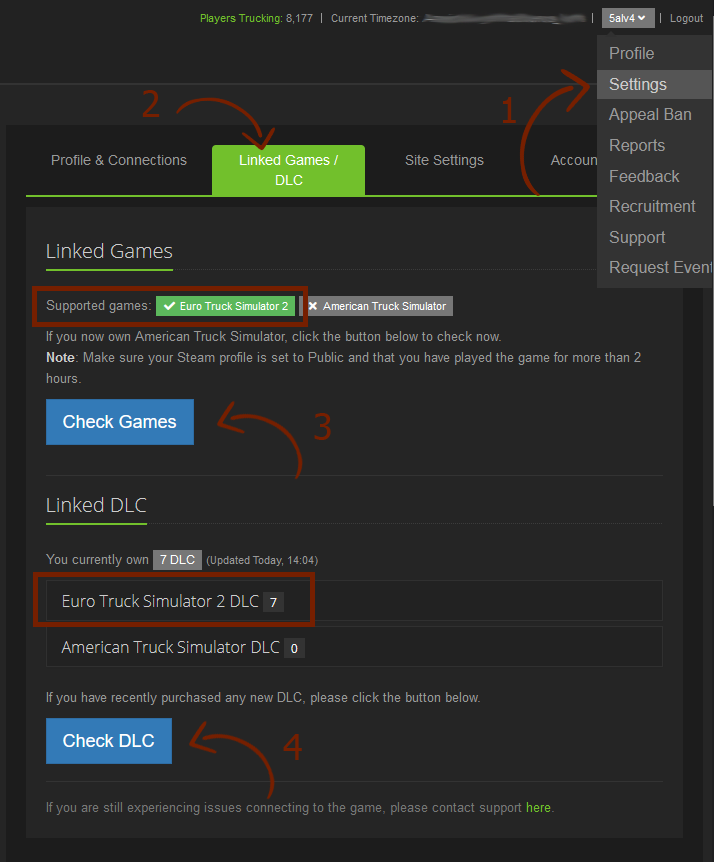714x862 pixels.
Task: Click the '7' badge next to ETS2 DLC
Action: [x=273, y=602]
